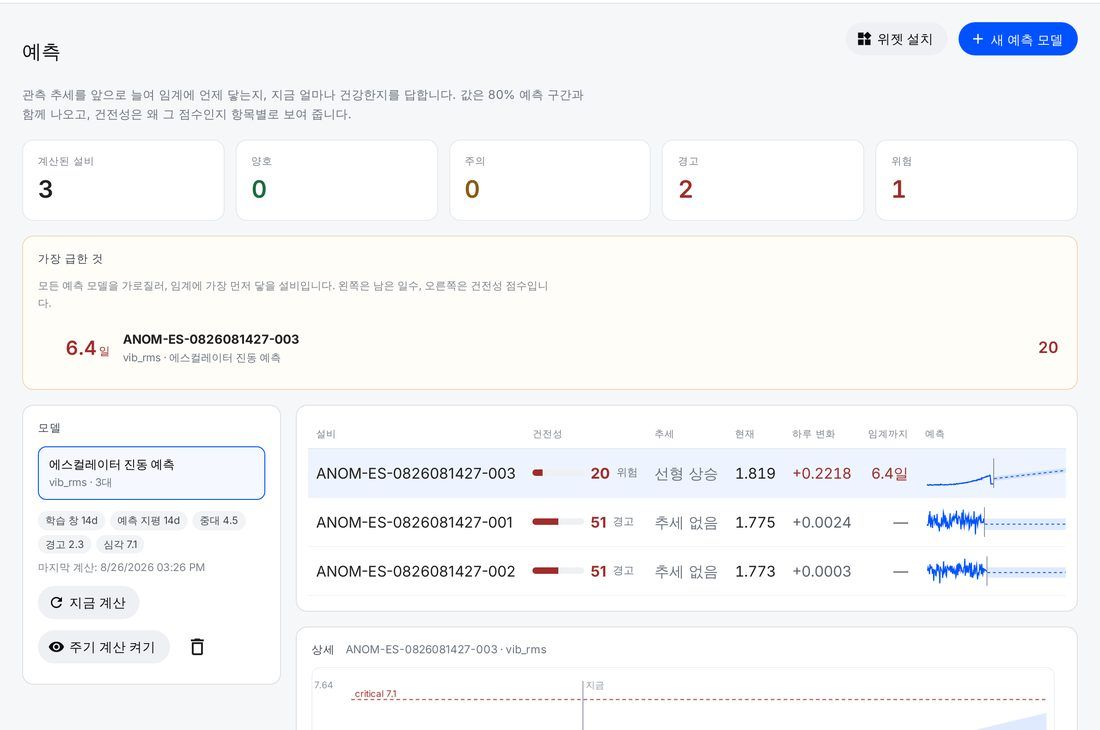Screen dimensions: 1100x730
Task: Click the health bar for score 20
Action: point(558,473)
